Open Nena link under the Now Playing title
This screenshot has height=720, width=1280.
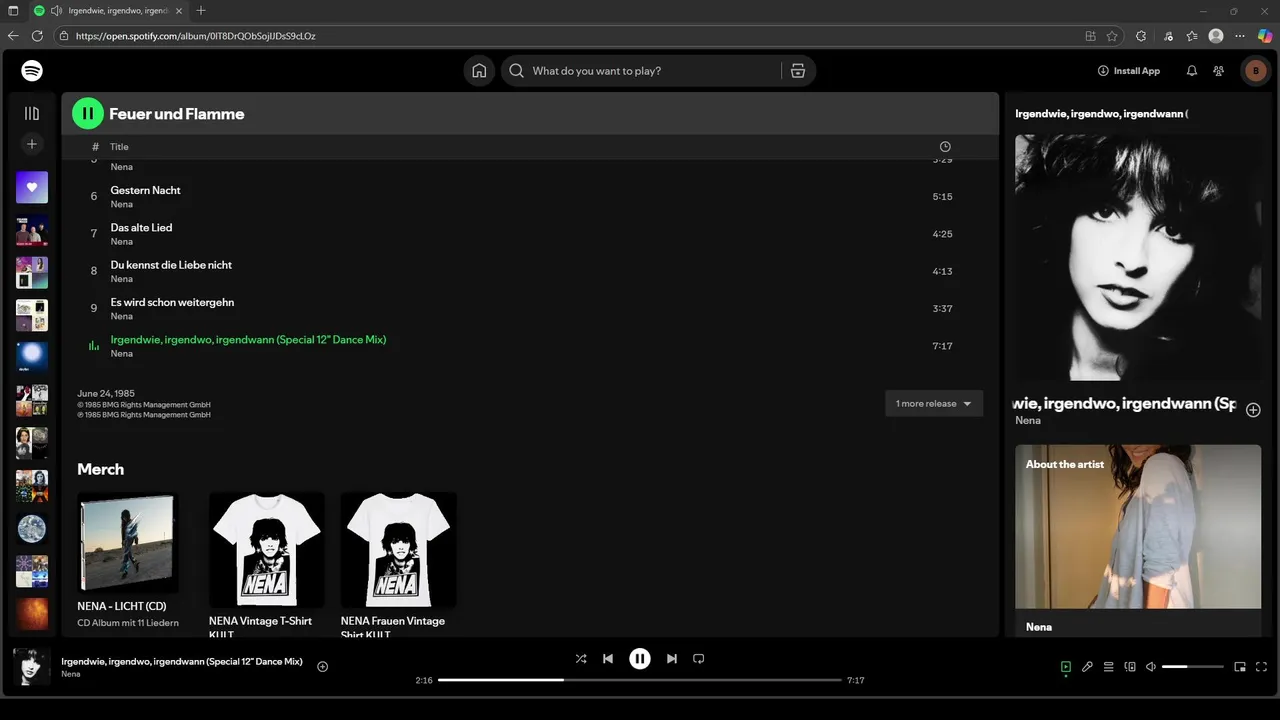(1028, 421)
